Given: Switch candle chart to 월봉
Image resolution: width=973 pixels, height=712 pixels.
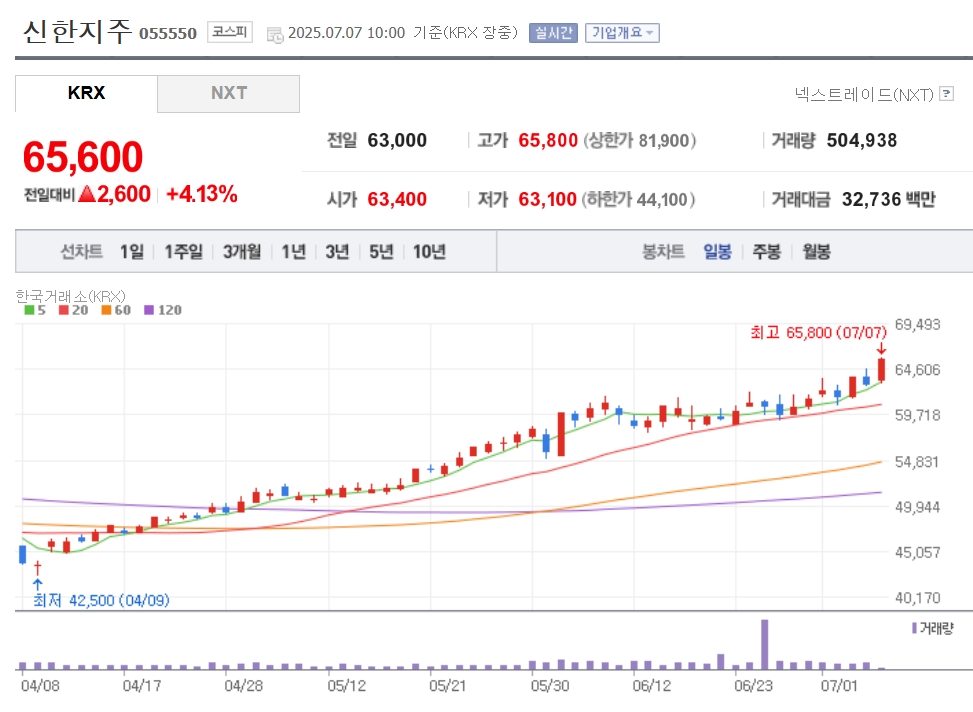Looking at the screenshot, I should (816, 251).
